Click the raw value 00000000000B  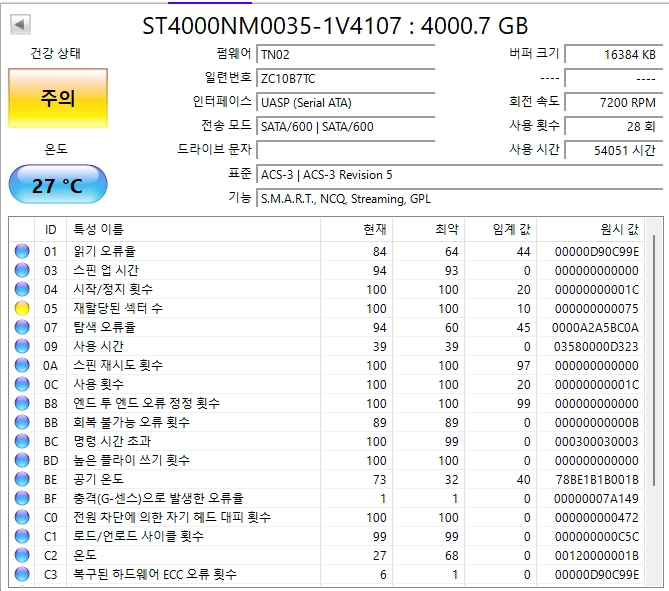[x=596, y=422]
